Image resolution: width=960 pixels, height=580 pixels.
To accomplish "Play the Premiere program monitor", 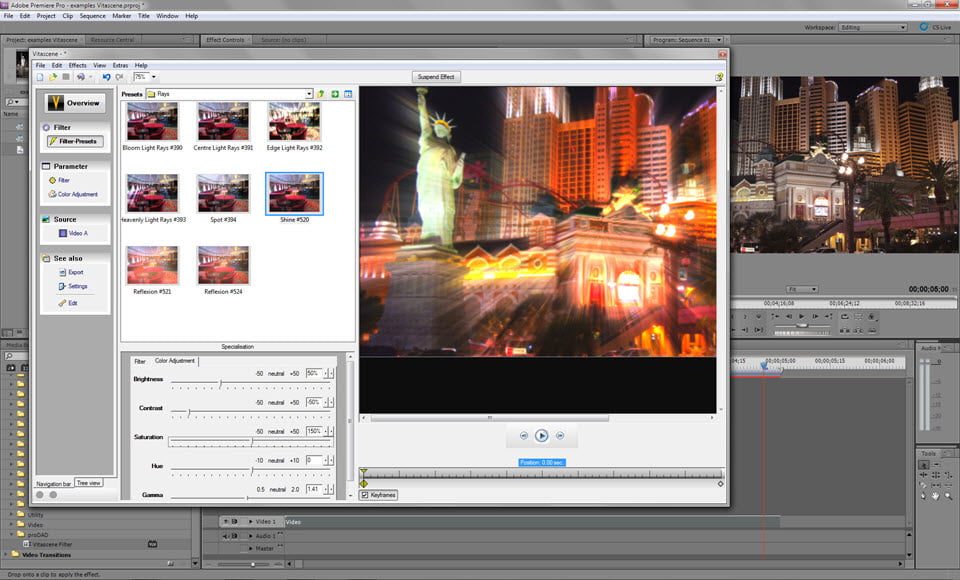I will coord(802,317).
